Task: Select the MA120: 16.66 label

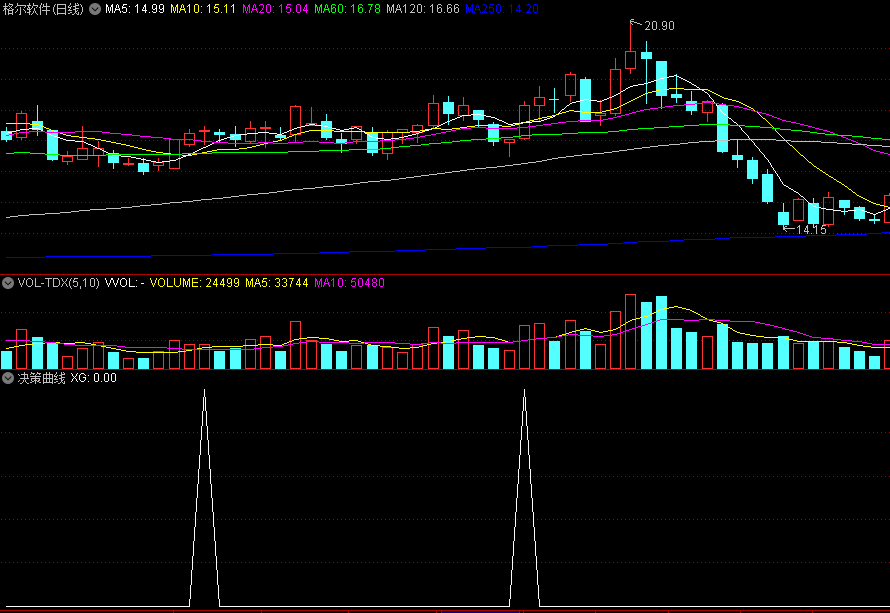Action: pos(422,9)
